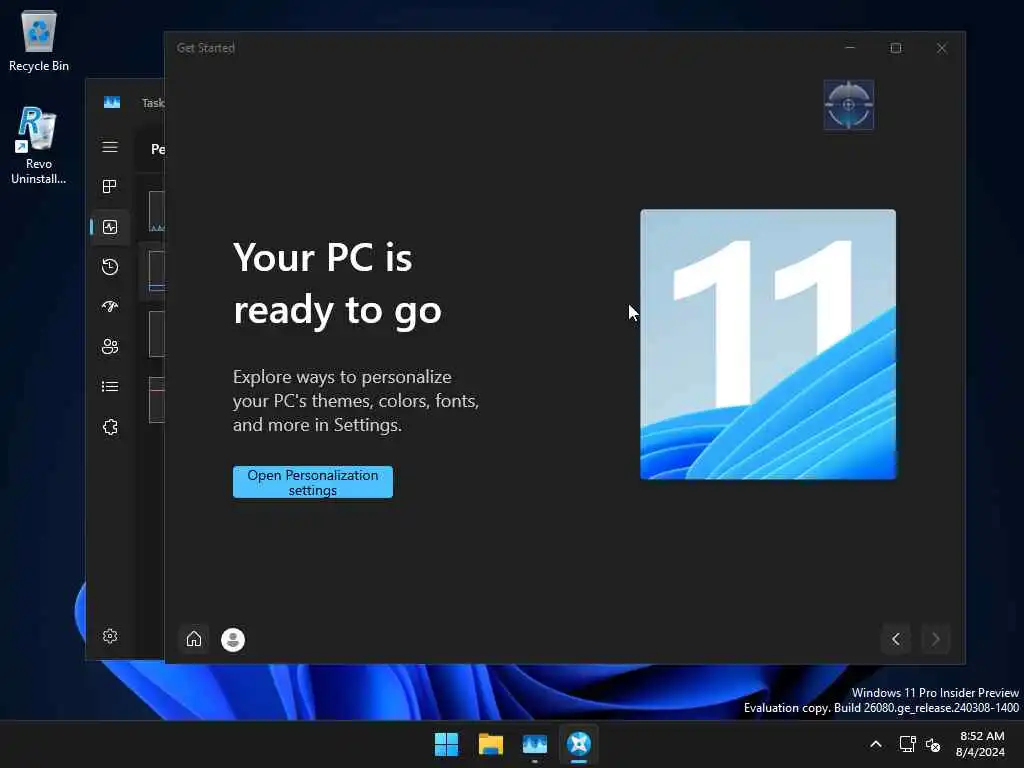
Task: Open Task Manager Processes page
Action: pos(110,187)
